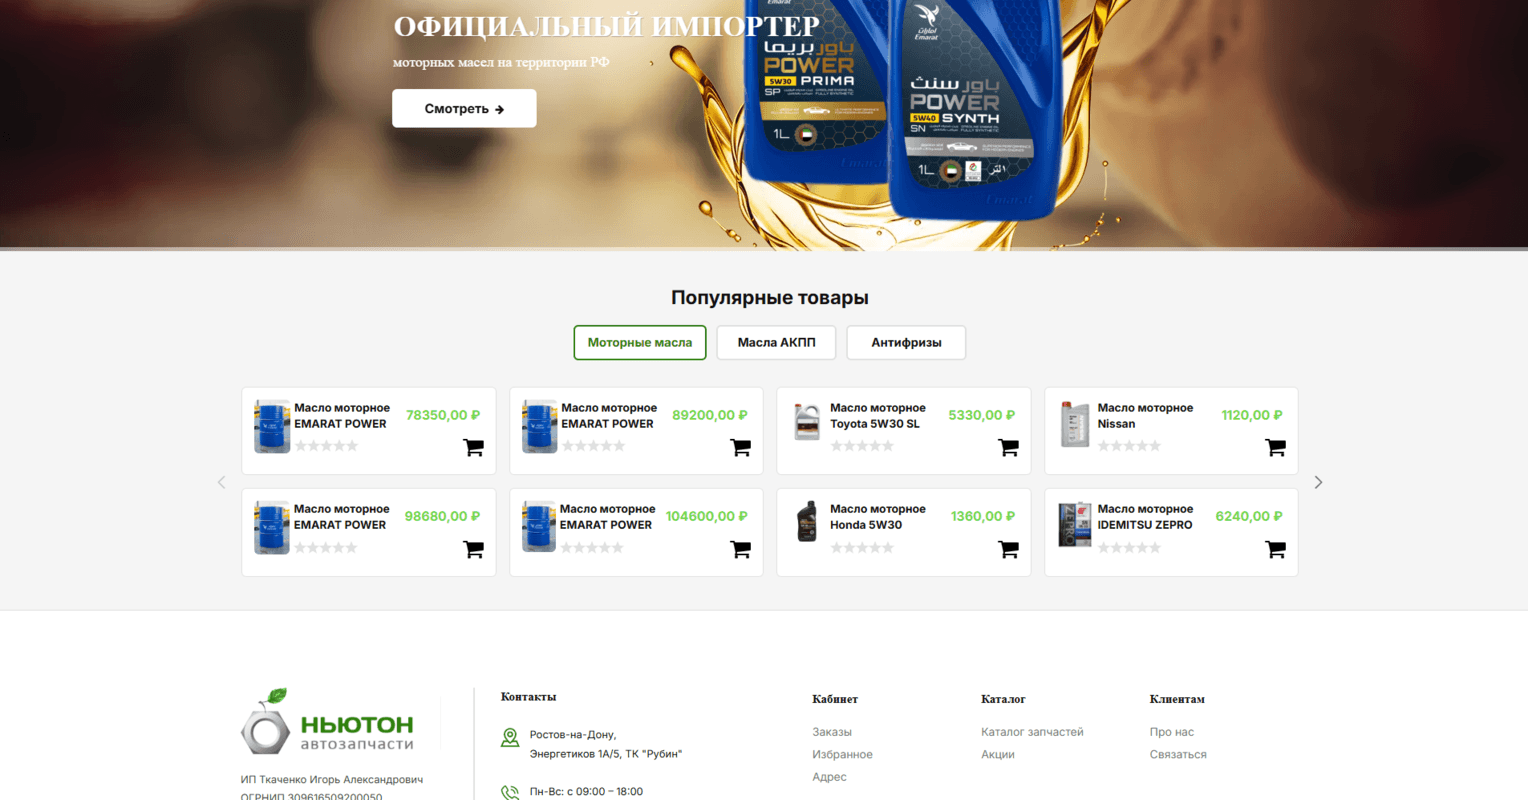This screenshot has width=1528, height=800.
Task: Click the Пн-Вс: с 09:00 – 18:00 hours
Action: [586, 792]
